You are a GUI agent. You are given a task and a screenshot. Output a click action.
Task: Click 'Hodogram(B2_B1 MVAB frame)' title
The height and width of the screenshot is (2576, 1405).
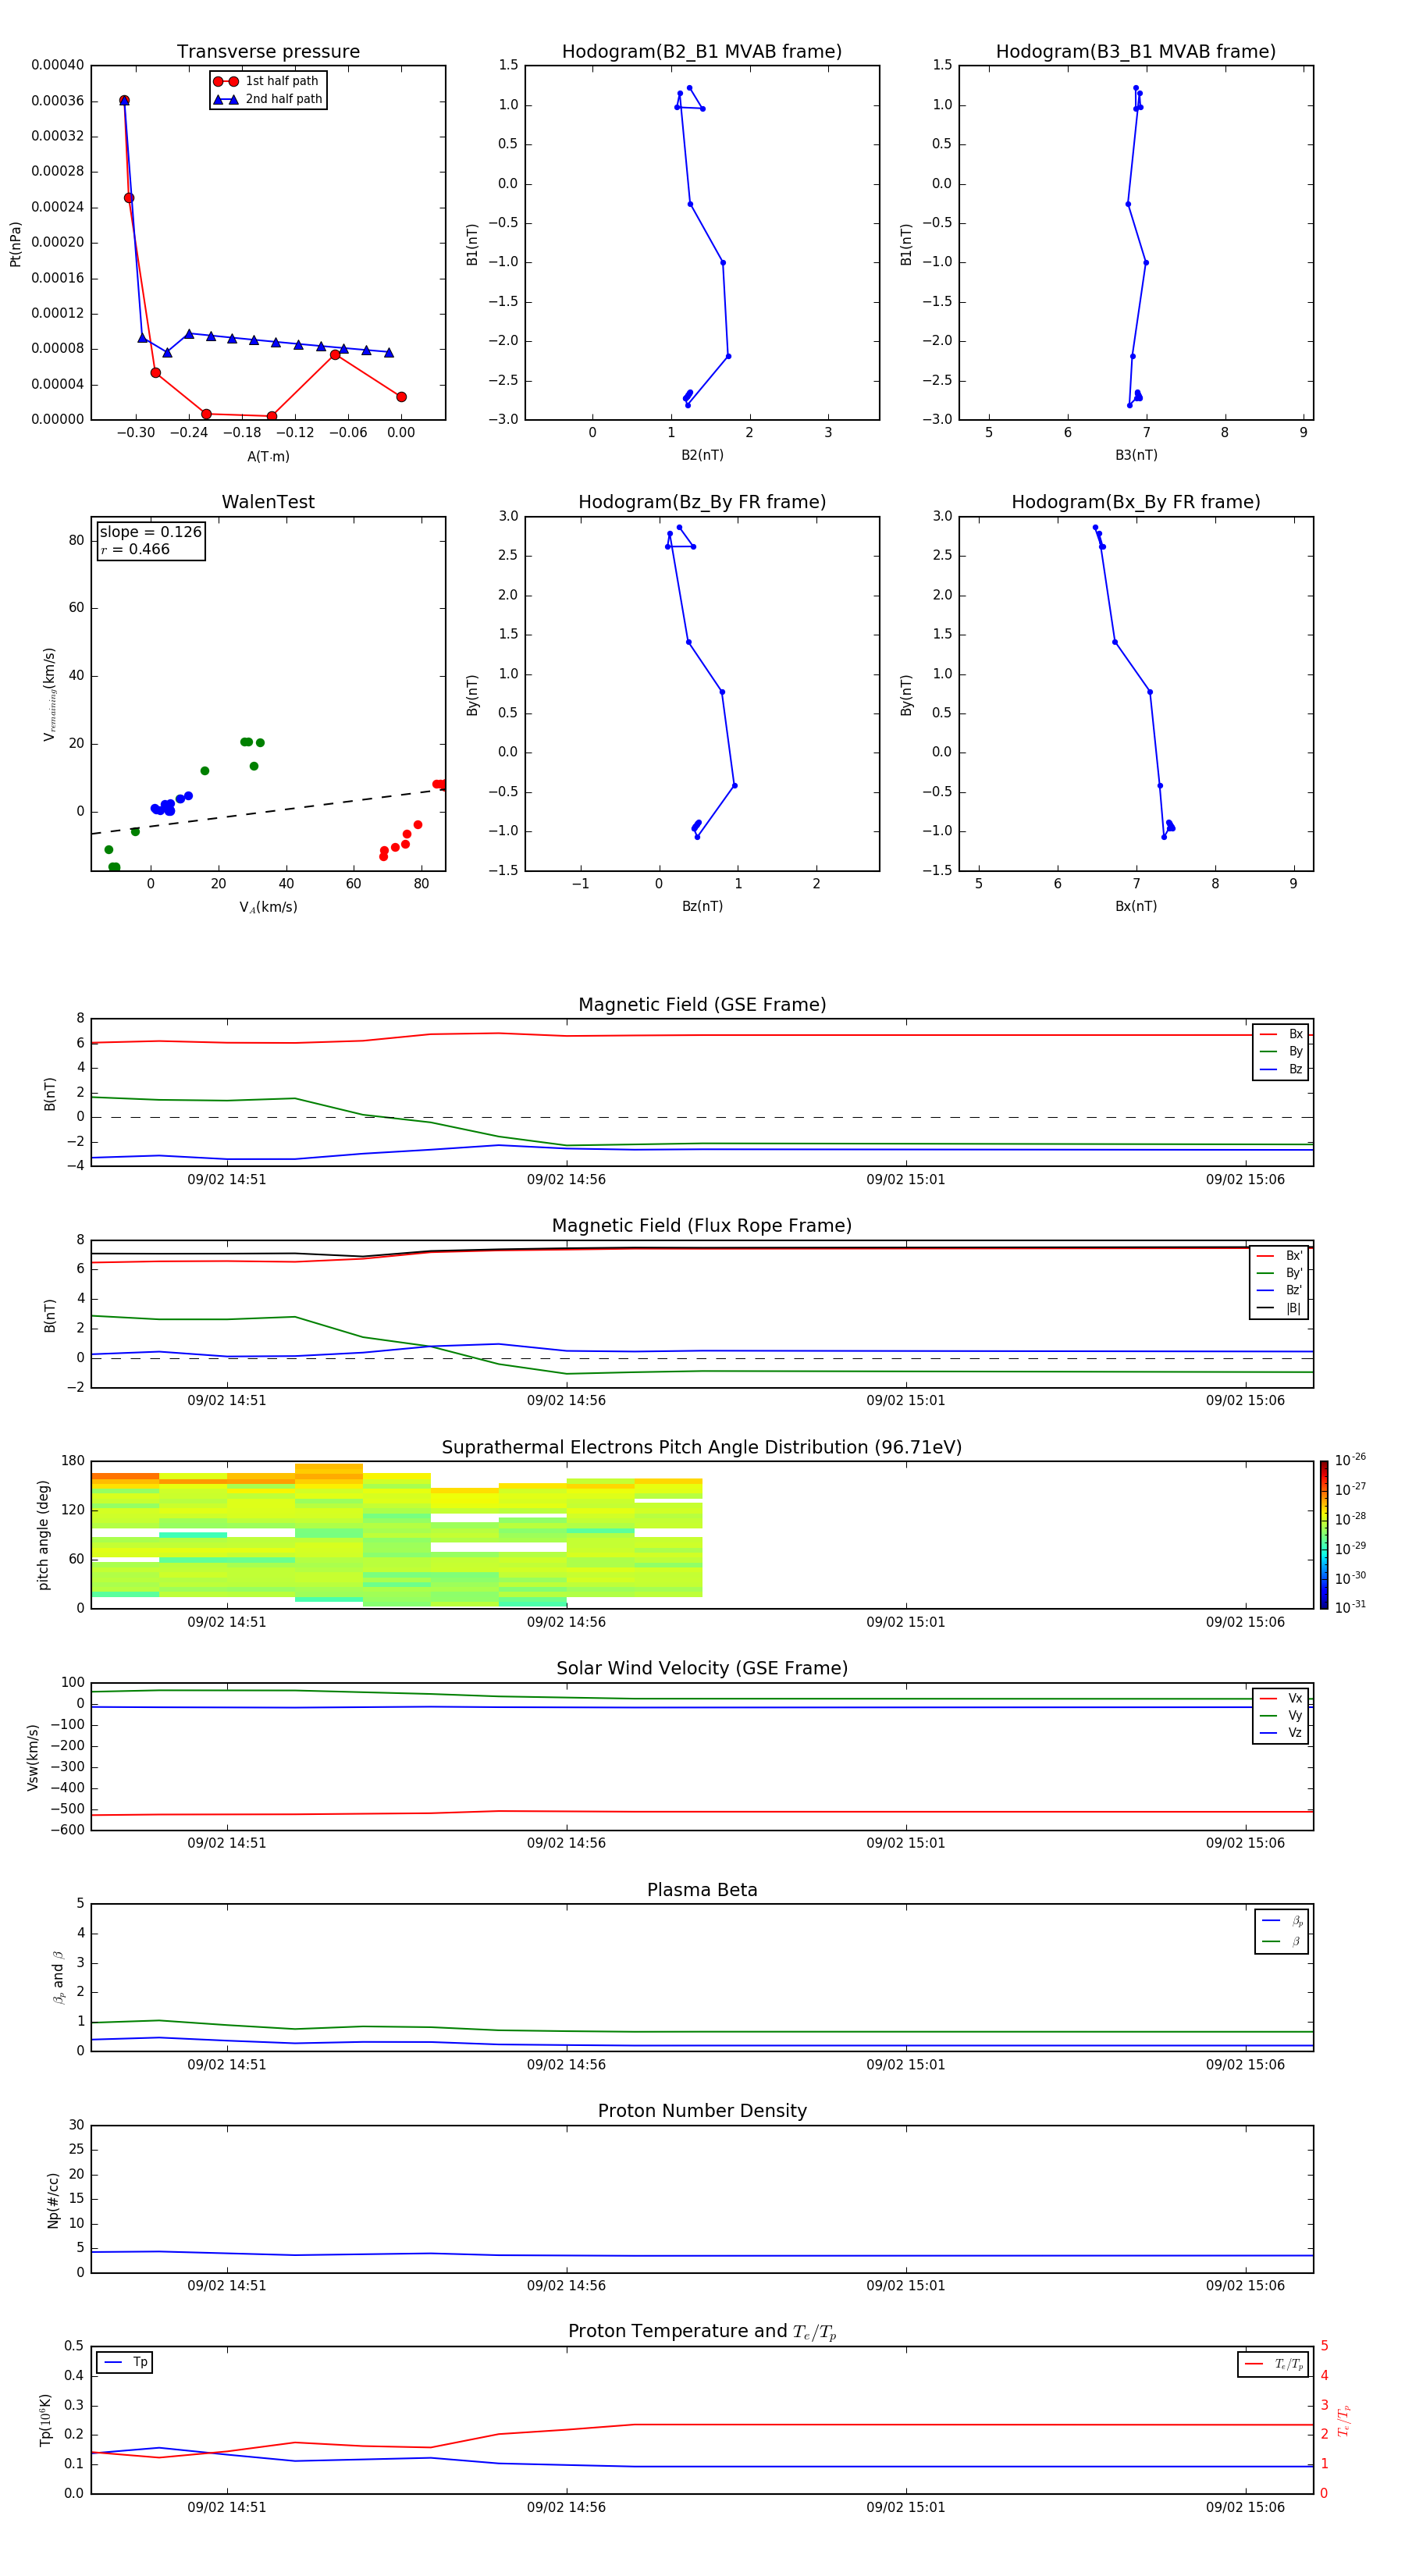[x=702, y=52]
